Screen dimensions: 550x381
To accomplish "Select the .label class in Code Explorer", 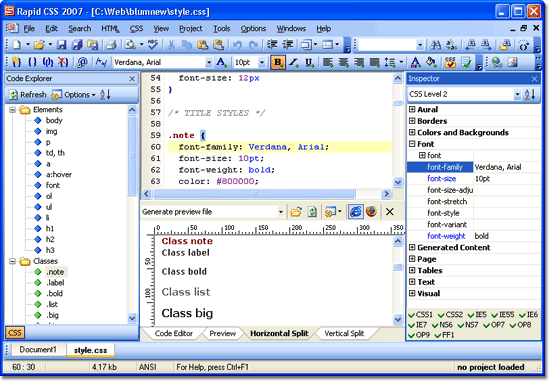I will [x=55, y=283].
